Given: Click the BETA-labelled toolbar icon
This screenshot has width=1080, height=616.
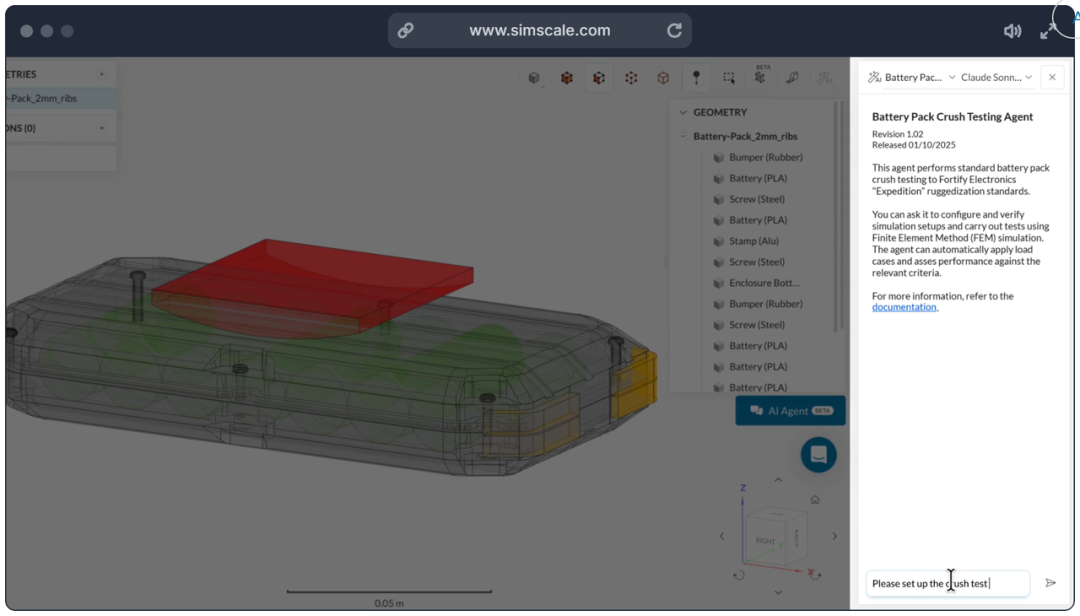Looking at the screenshot, I should tap(760, 76).
